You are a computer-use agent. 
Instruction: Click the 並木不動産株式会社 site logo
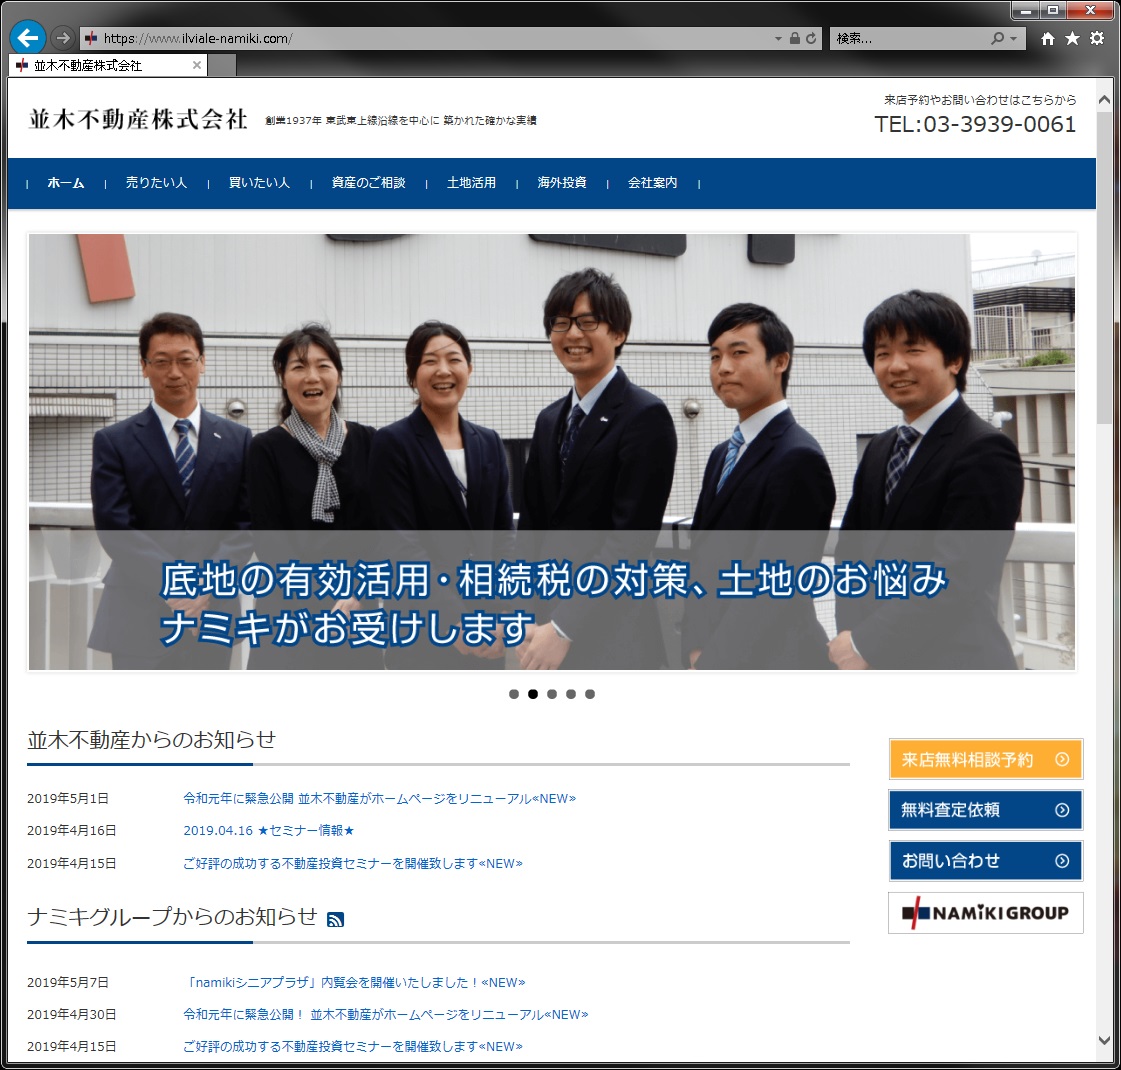(138, 119)
